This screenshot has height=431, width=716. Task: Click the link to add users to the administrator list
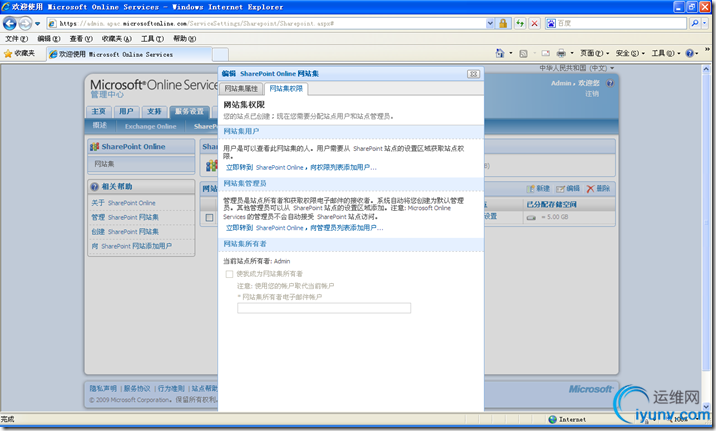tap(305, 228)
